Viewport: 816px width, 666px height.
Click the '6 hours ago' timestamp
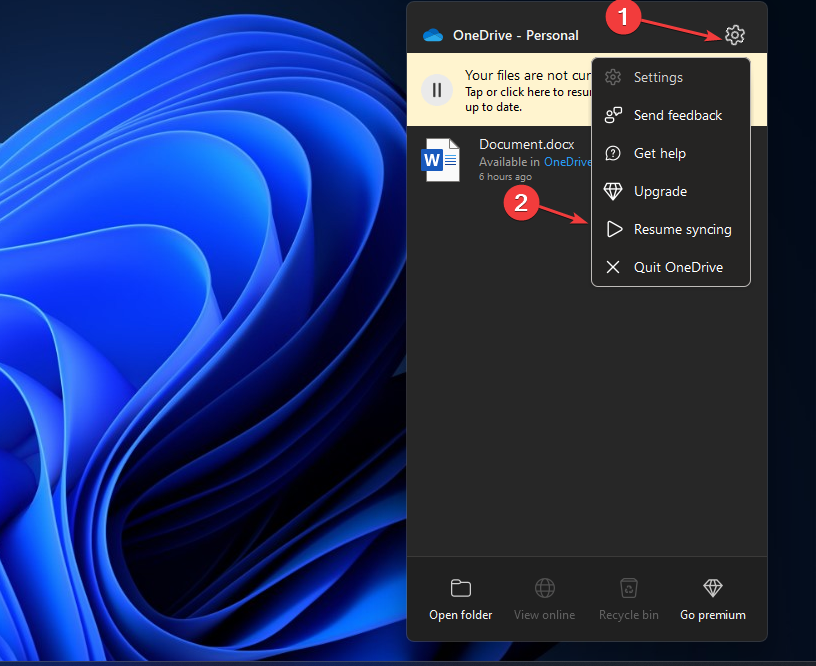[505, 177]
